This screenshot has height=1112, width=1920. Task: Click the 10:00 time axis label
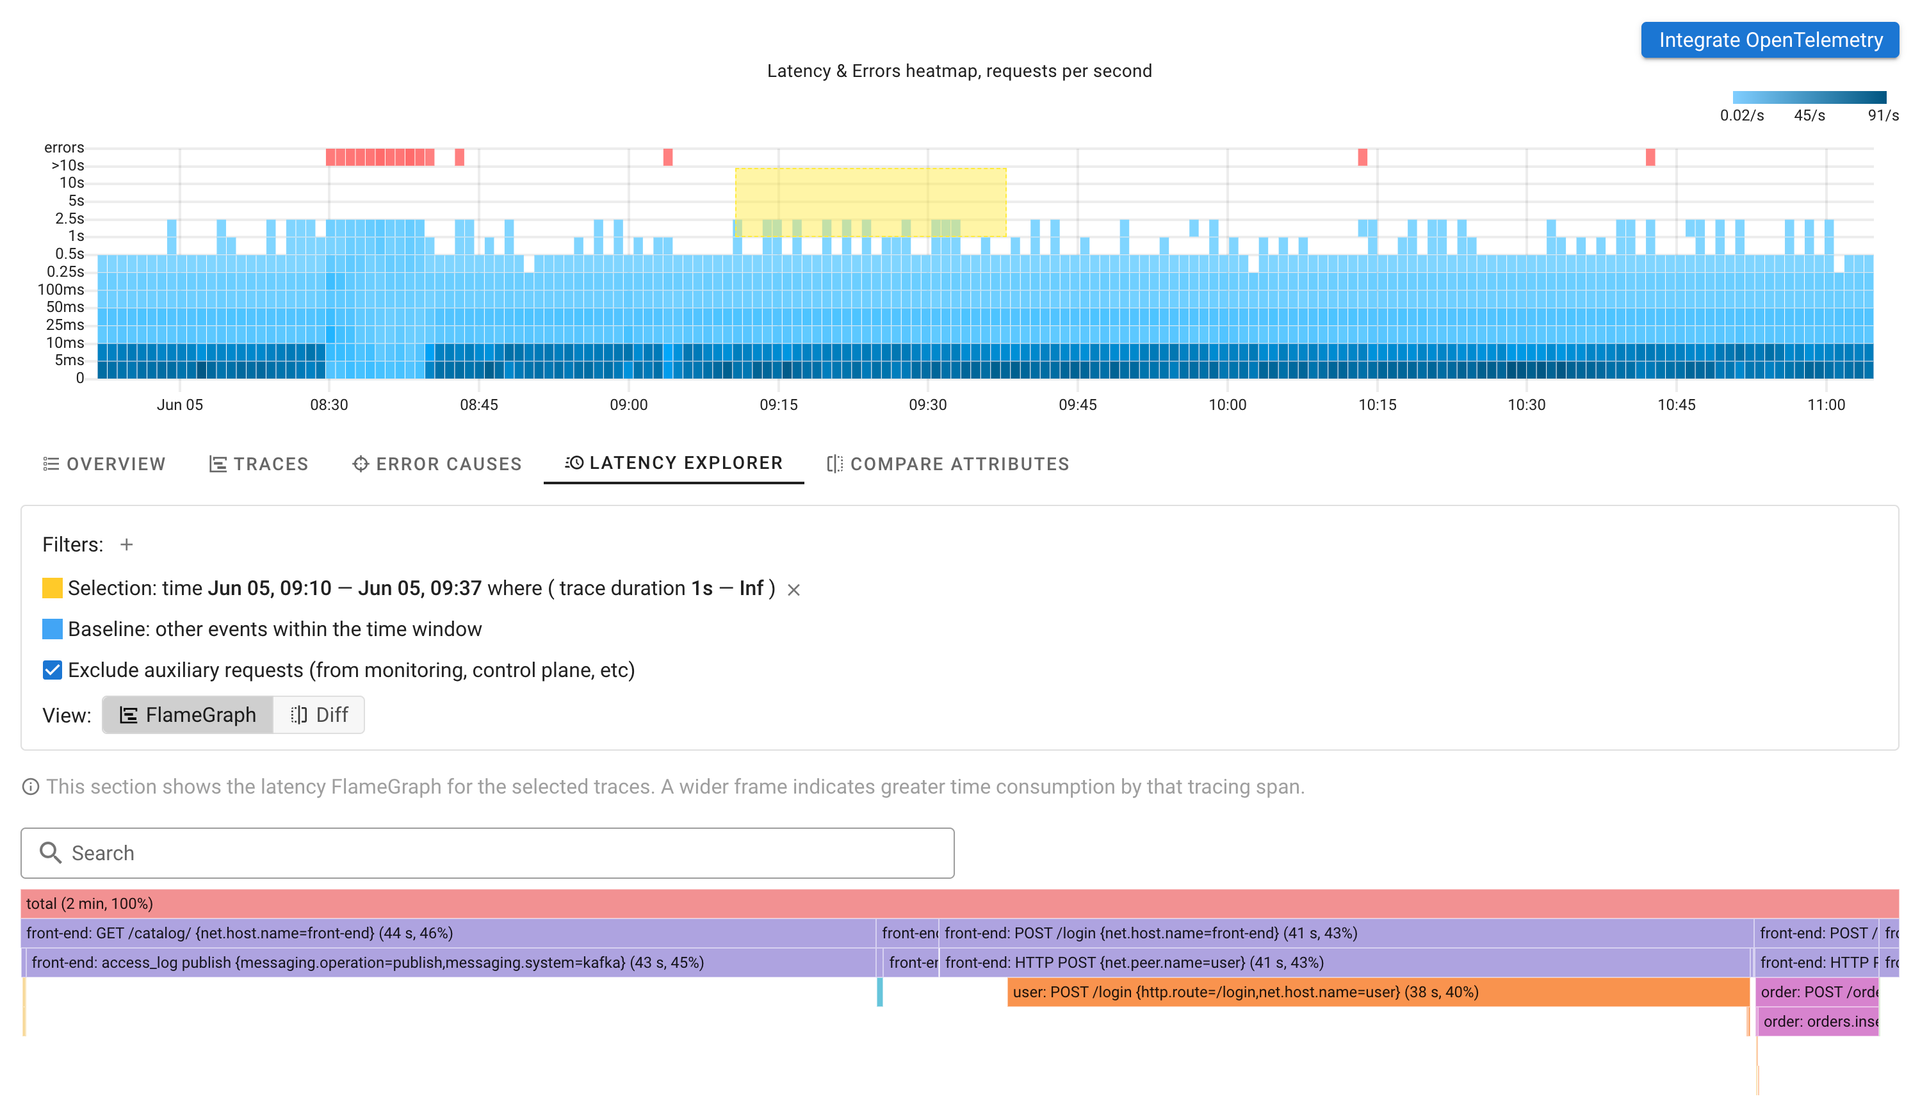(1227, 405)
